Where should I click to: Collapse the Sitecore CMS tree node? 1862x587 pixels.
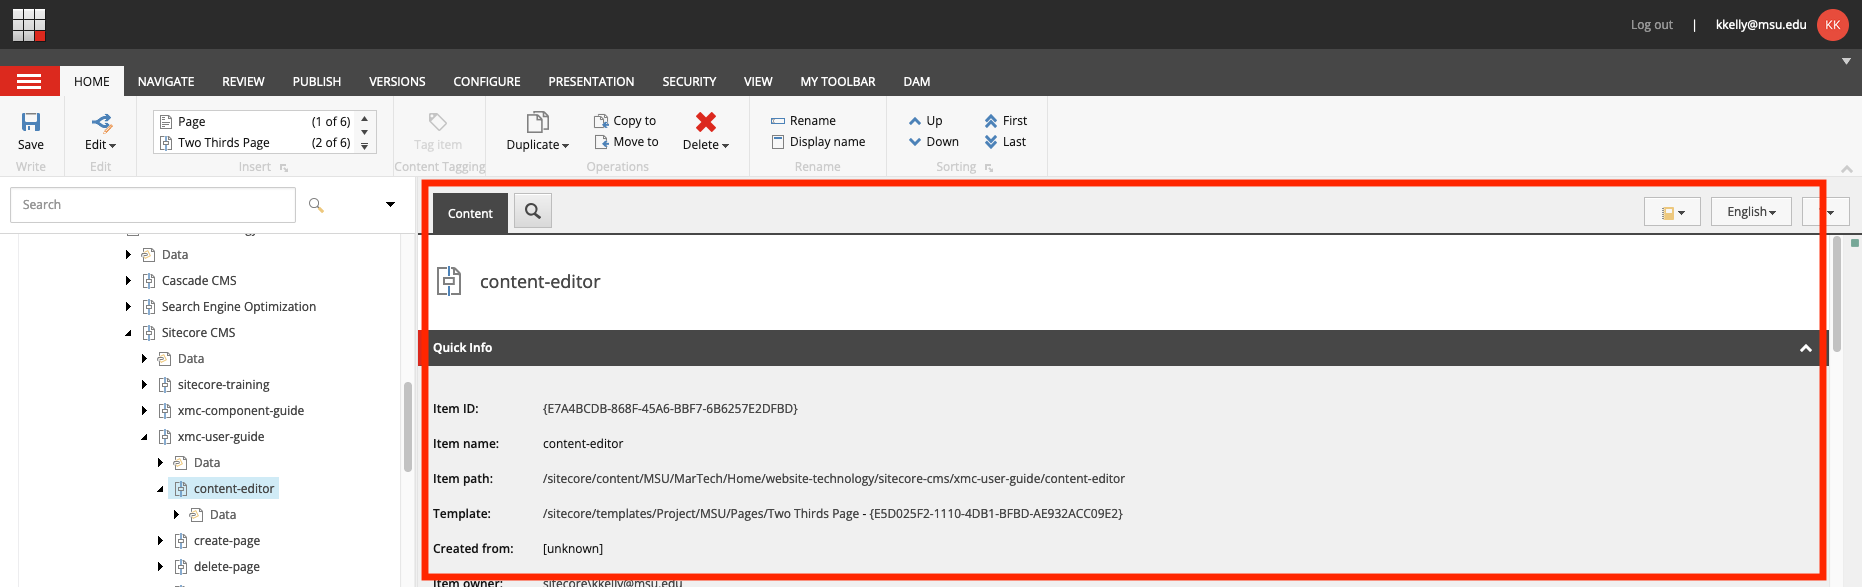[x=128, y=333]
